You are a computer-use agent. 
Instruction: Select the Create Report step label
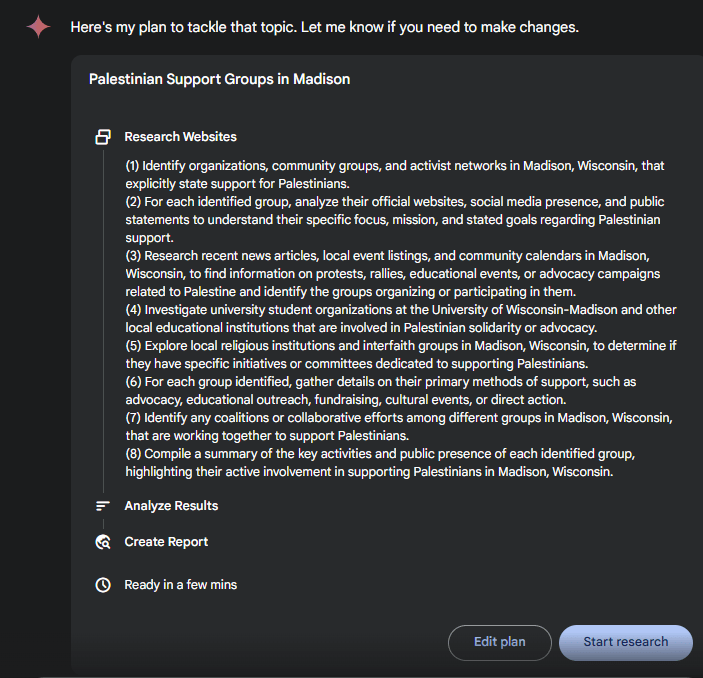(x=166, y=542)
